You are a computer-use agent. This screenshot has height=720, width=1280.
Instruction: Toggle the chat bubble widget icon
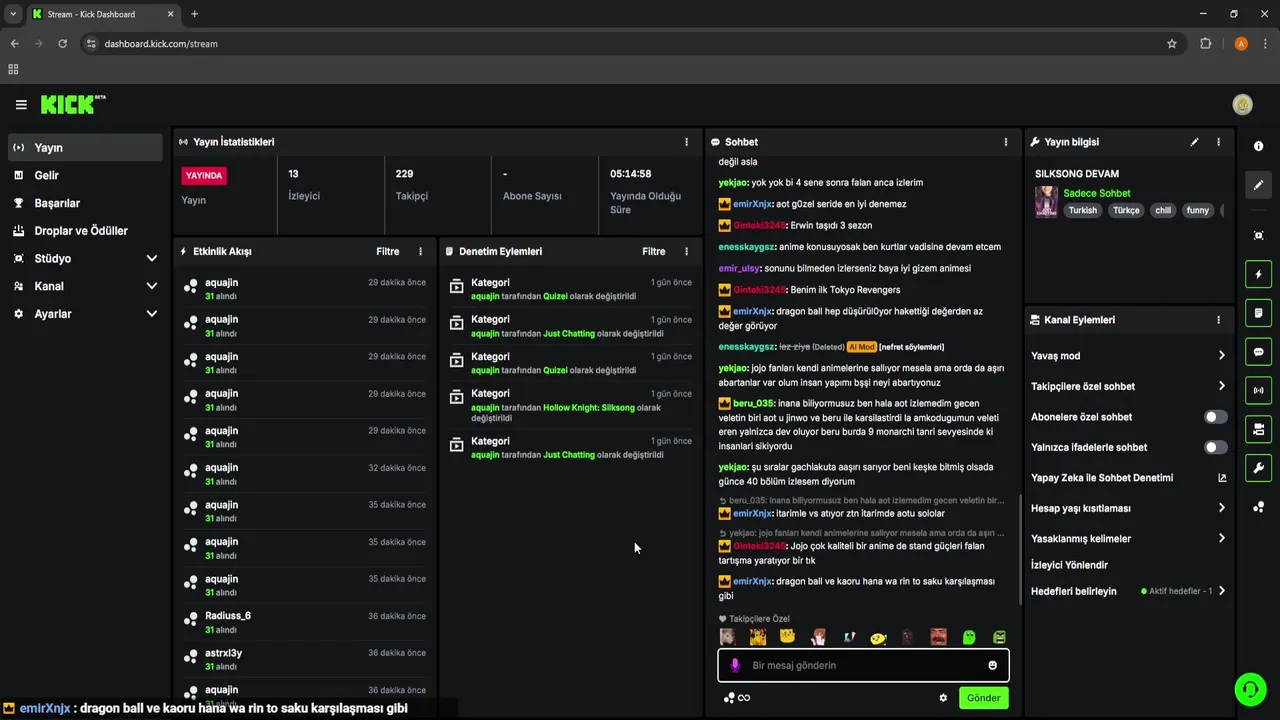point(1258,352)
